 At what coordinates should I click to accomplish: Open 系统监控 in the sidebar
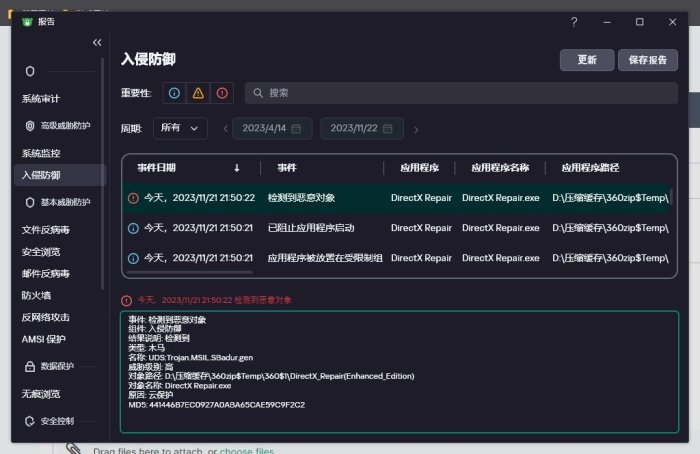(x=41, y=153)
